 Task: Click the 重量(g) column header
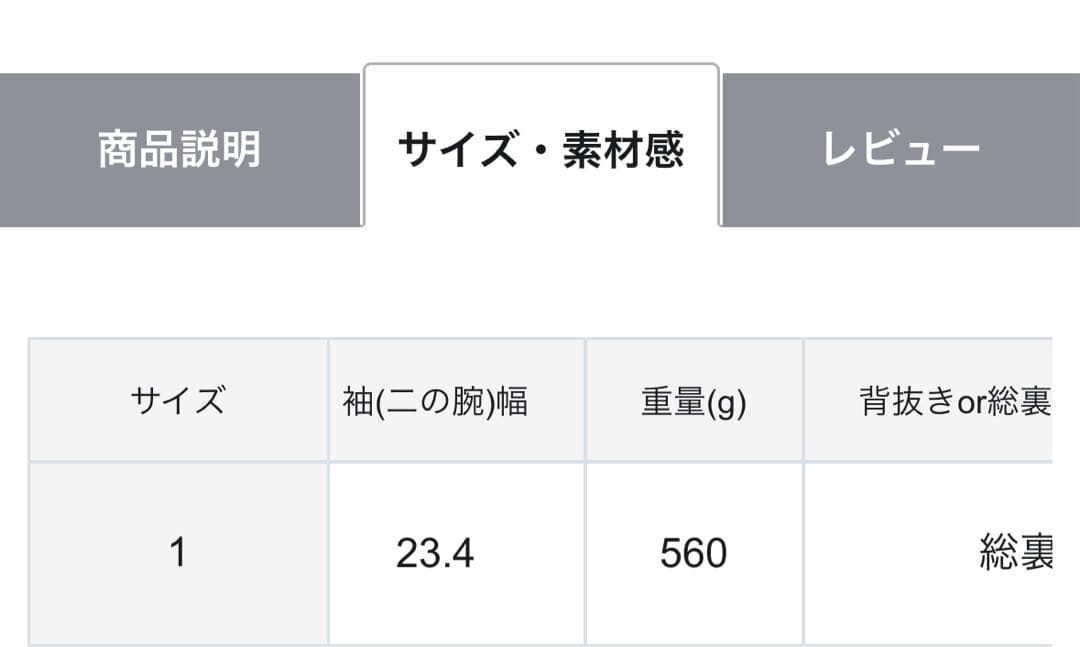click(693, 399)
